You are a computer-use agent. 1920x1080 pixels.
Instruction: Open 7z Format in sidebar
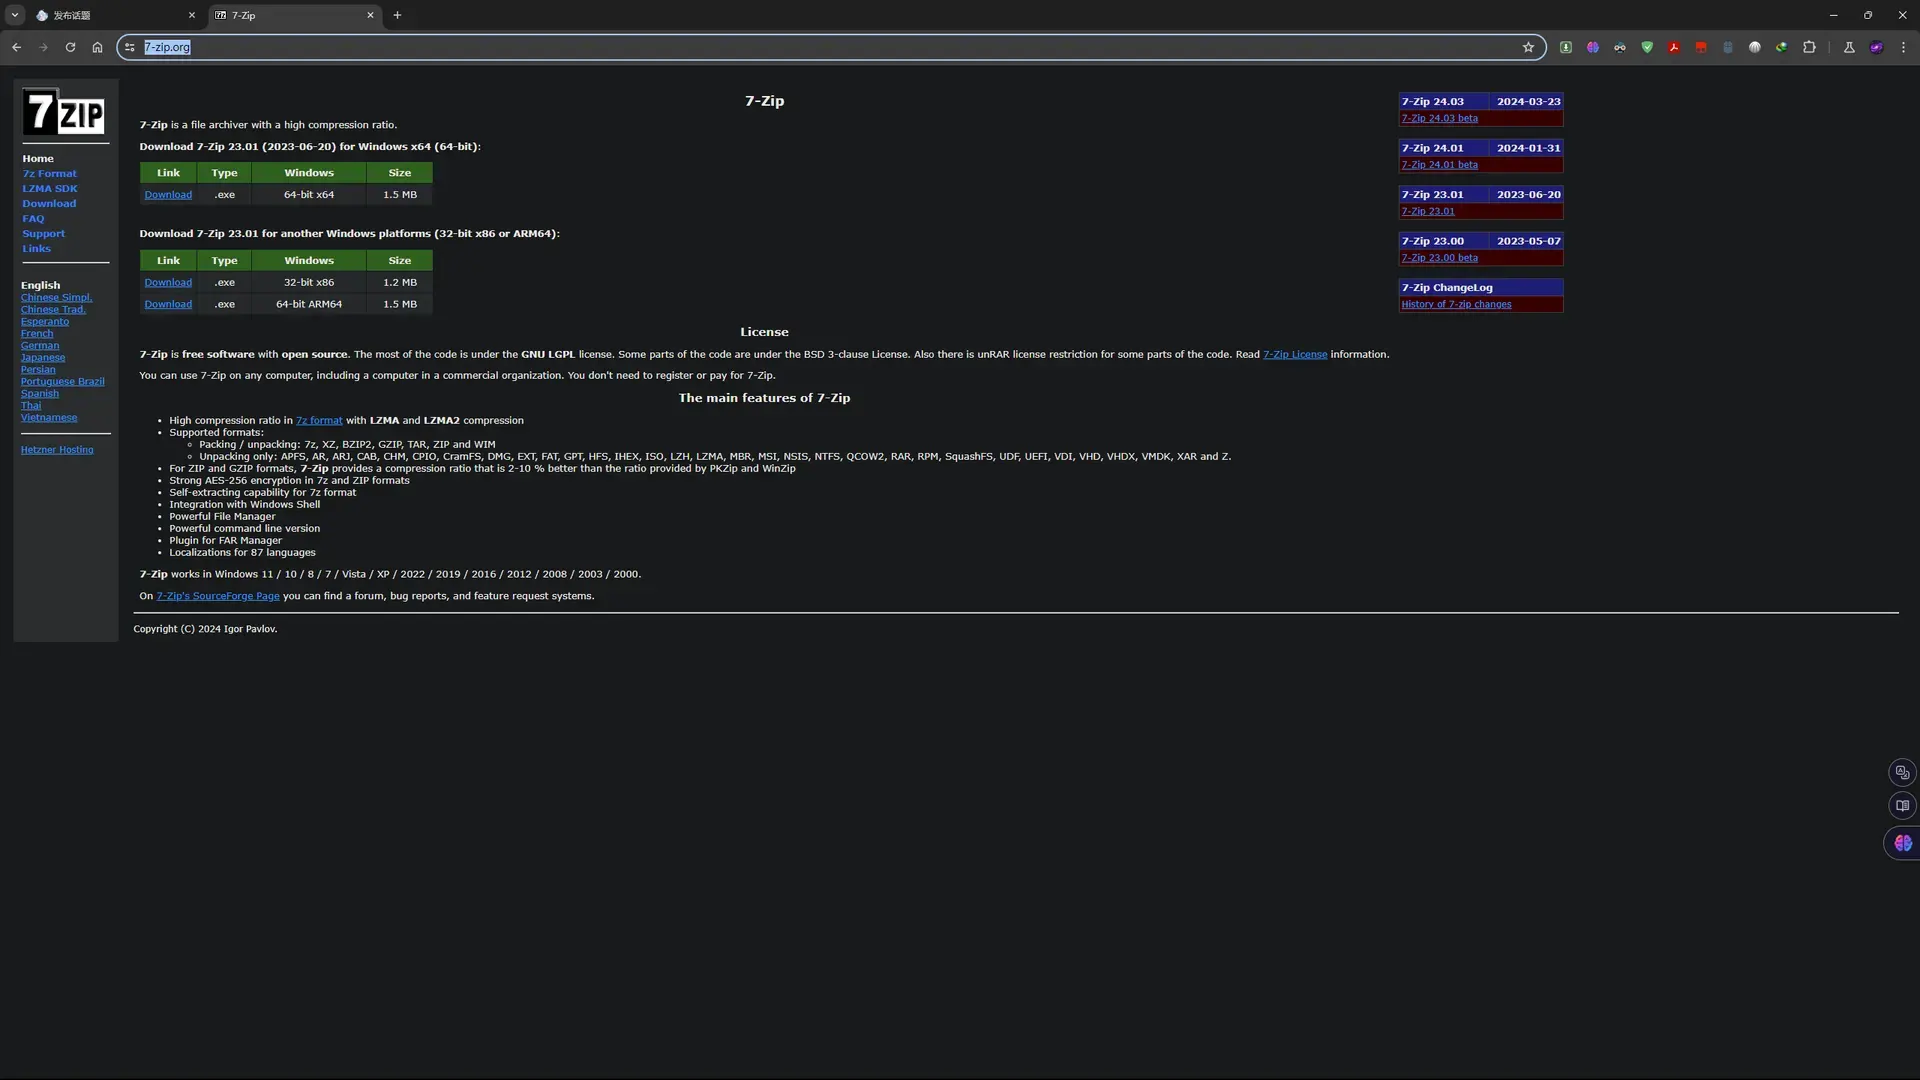pos(49,174)
